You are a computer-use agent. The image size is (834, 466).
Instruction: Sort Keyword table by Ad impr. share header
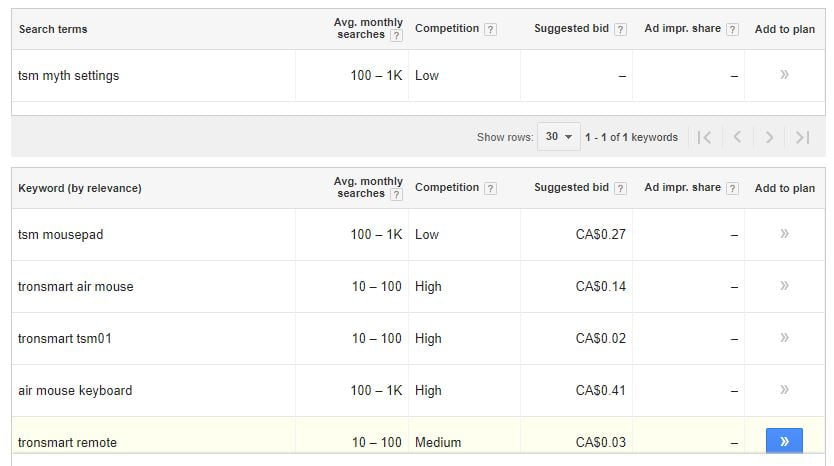pos(682,187)
